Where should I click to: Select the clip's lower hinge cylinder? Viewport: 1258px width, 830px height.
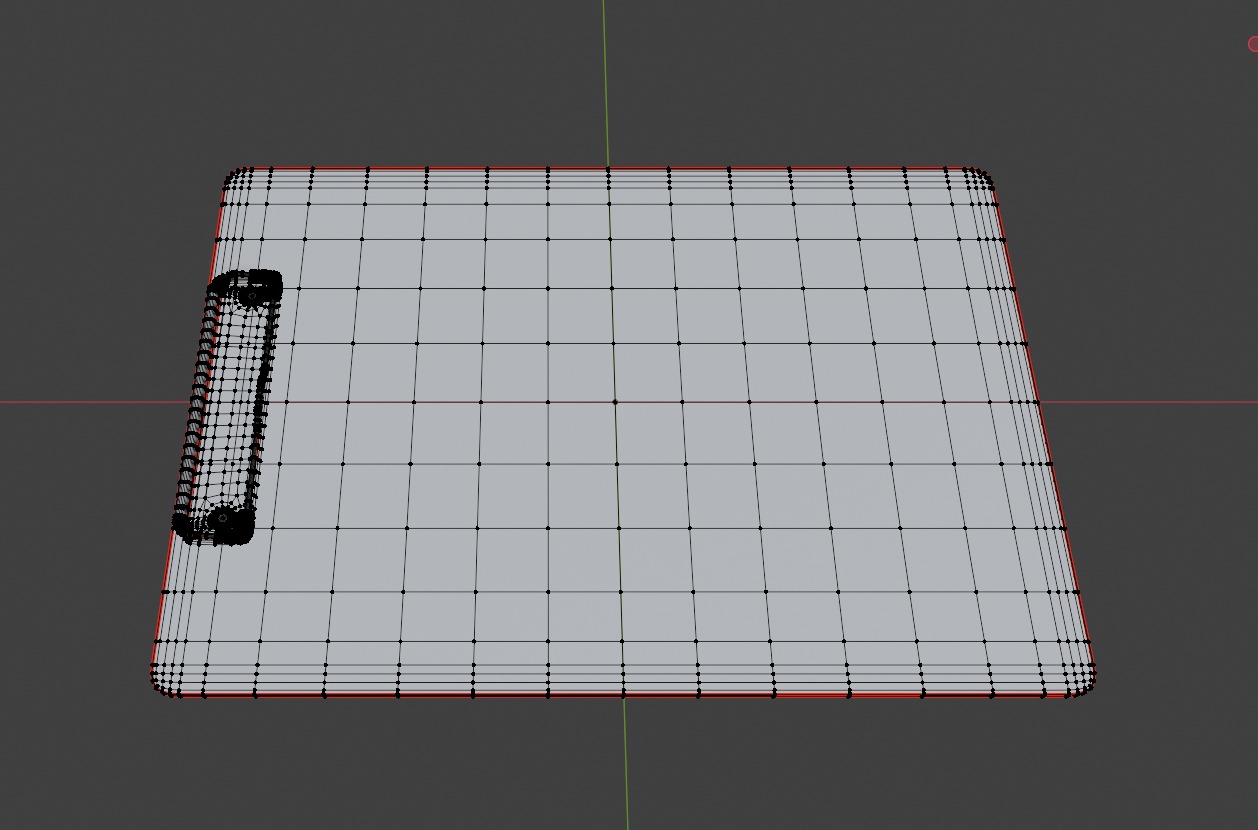tap(221, 520)
